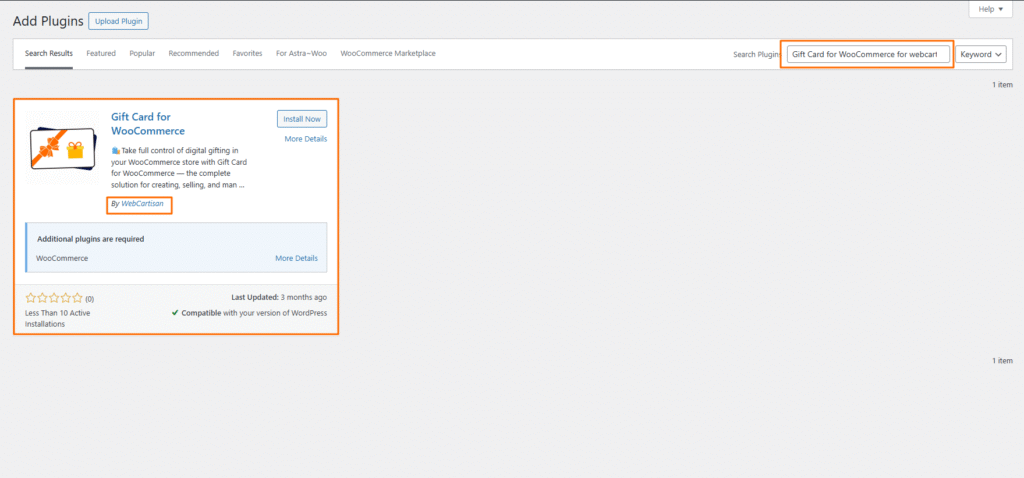This screenshot has height=478, width=1024.
Task: Click the green compatibility checkmark icon
Action: coord(175,313)
